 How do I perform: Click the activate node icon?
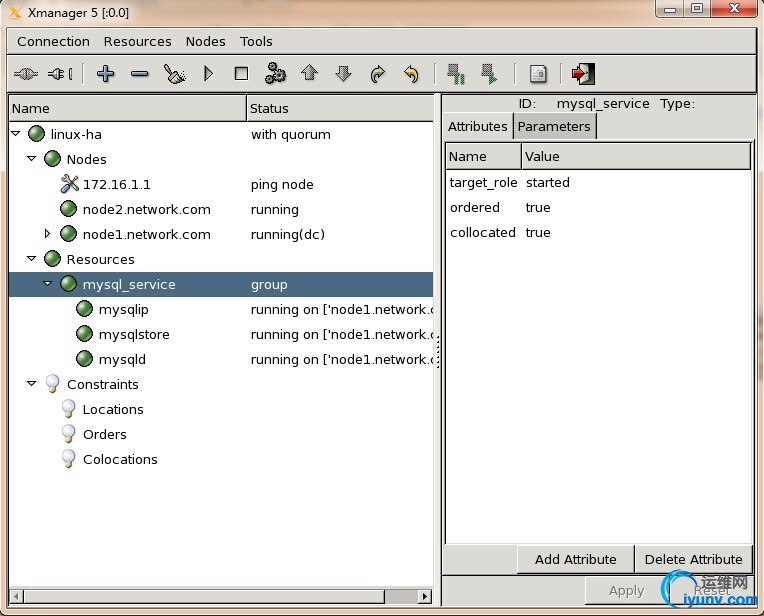coord(489,74)
